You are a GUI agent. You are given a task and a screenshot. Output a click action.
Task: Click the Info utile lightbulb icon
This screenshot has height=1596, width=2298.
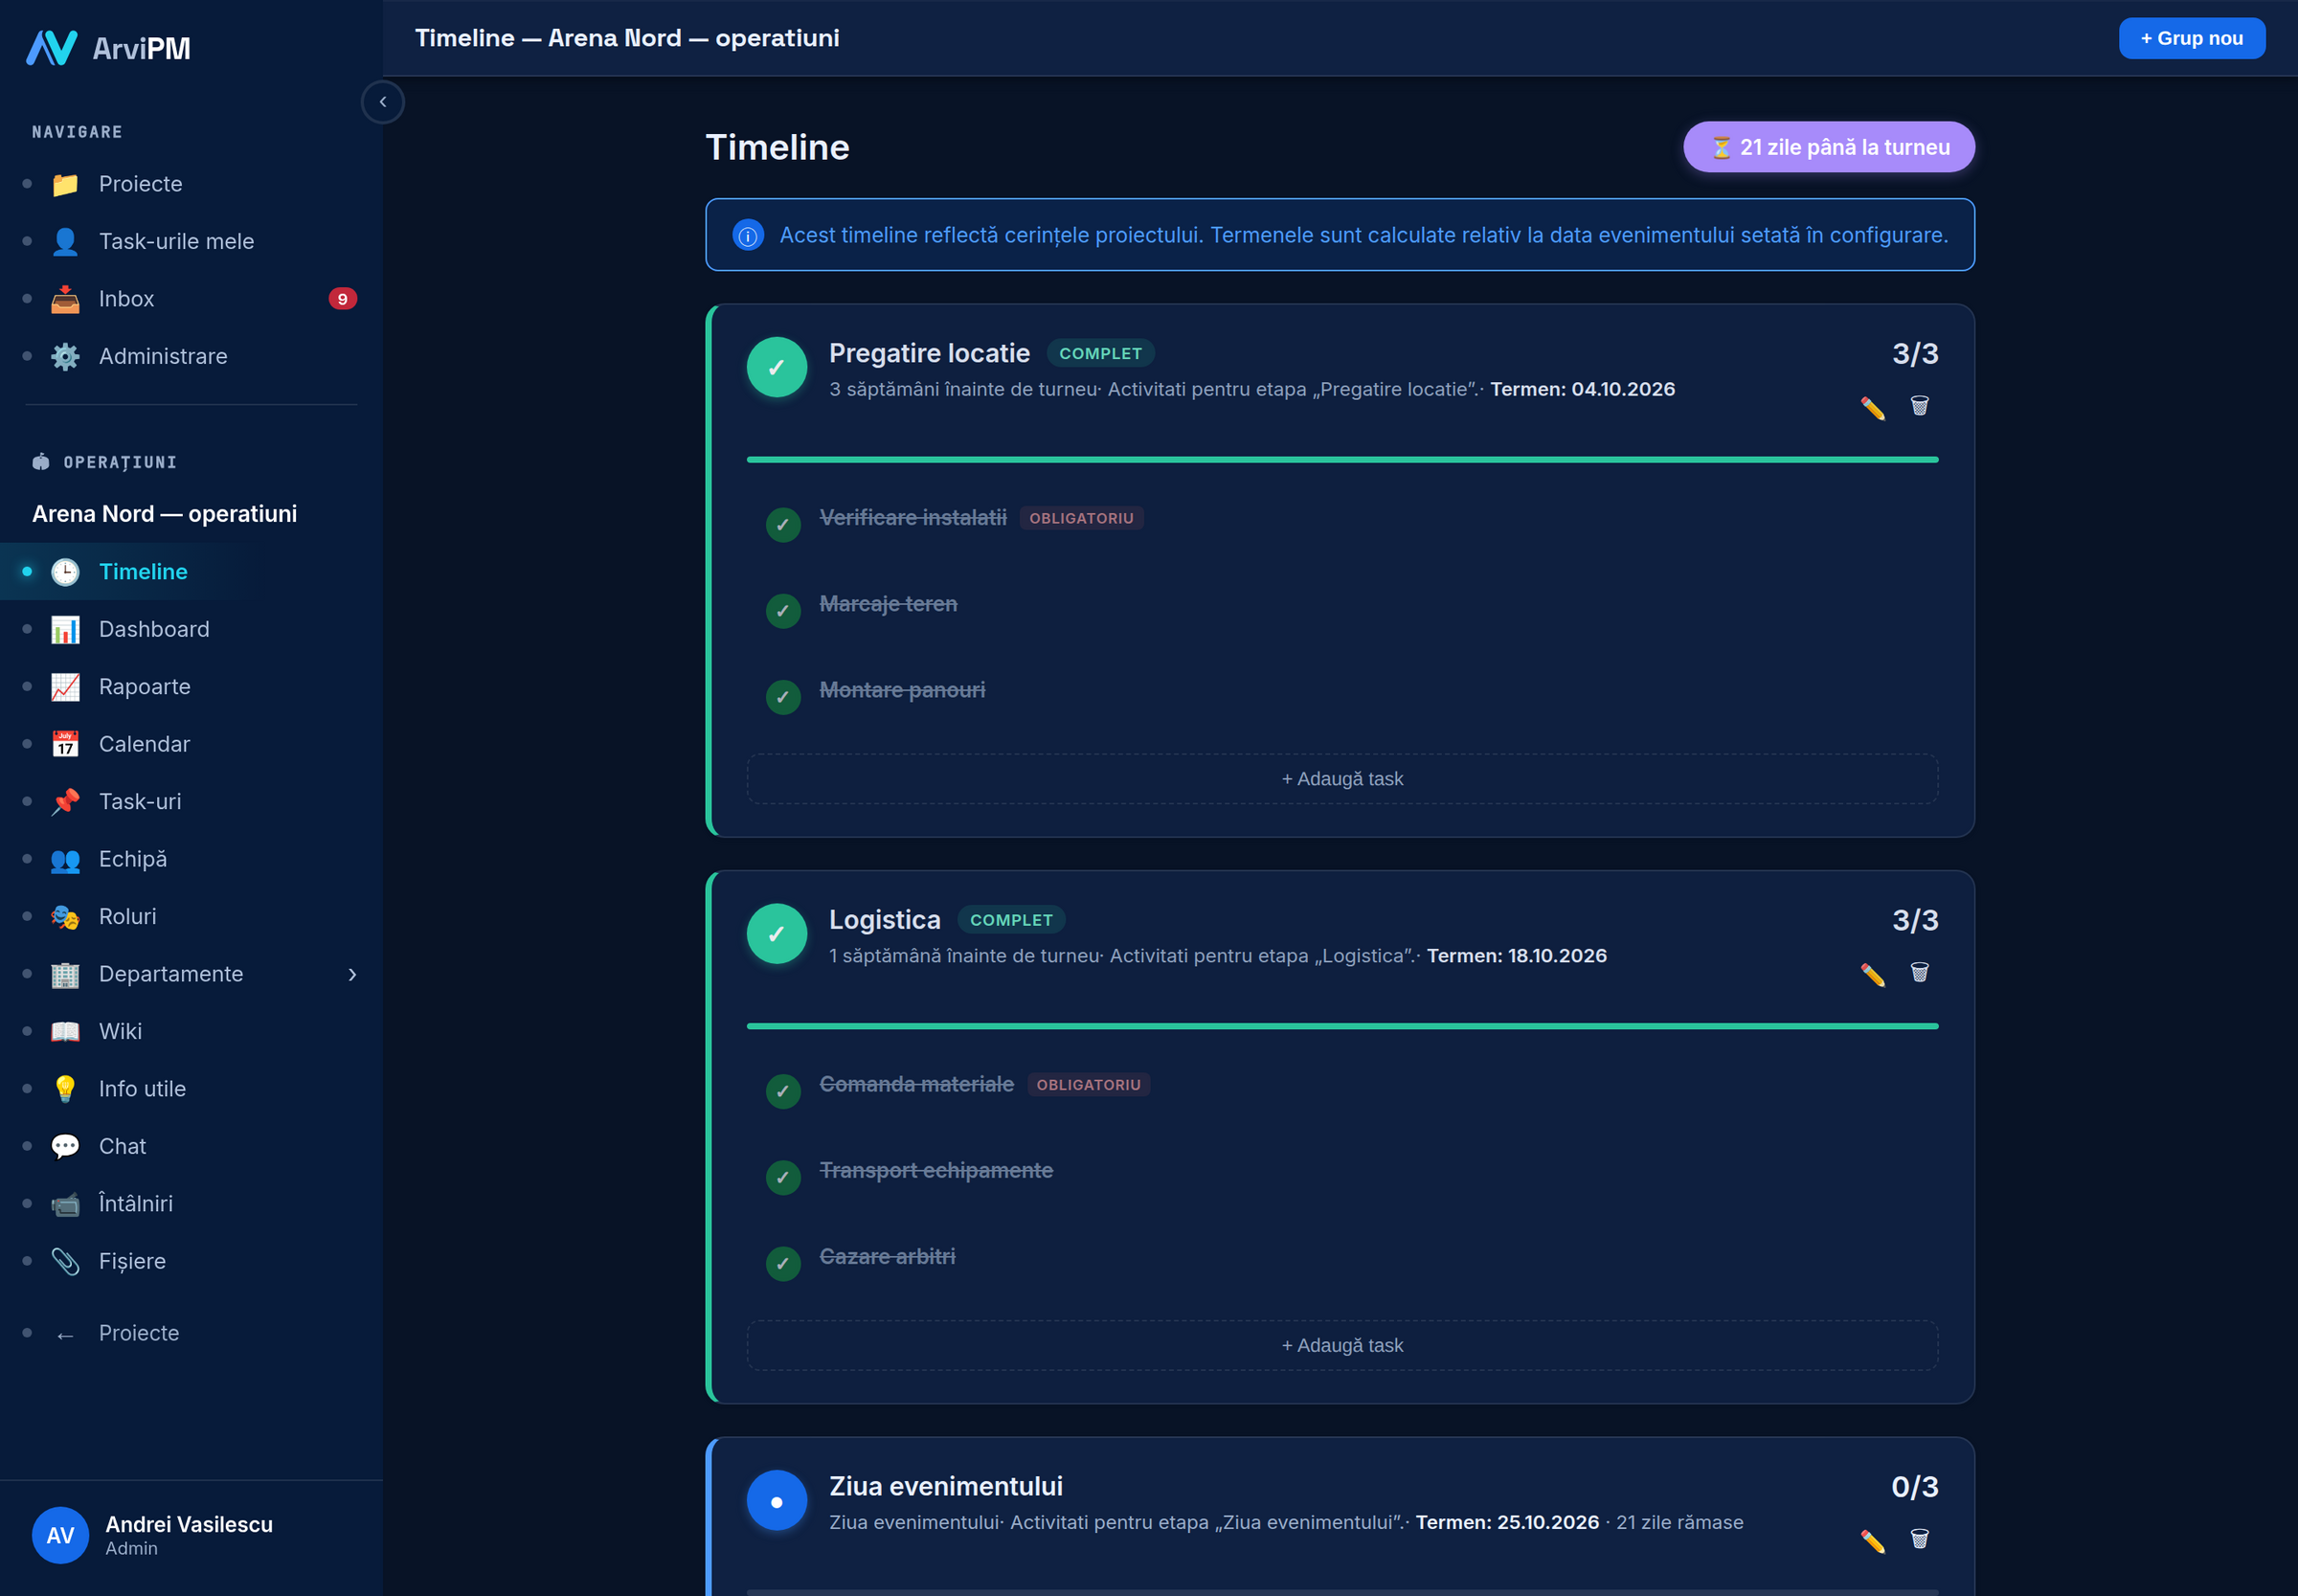(65, 1089)
